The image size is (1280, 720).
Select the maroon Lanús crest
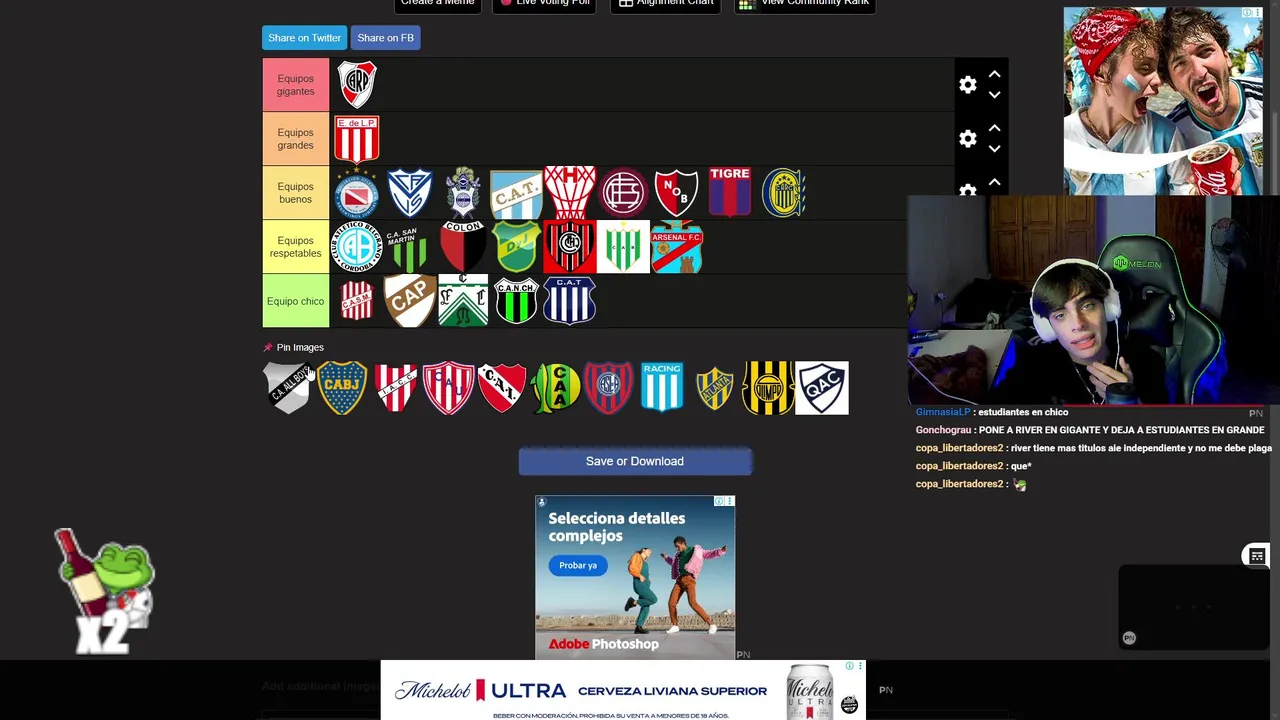(623, 193)
